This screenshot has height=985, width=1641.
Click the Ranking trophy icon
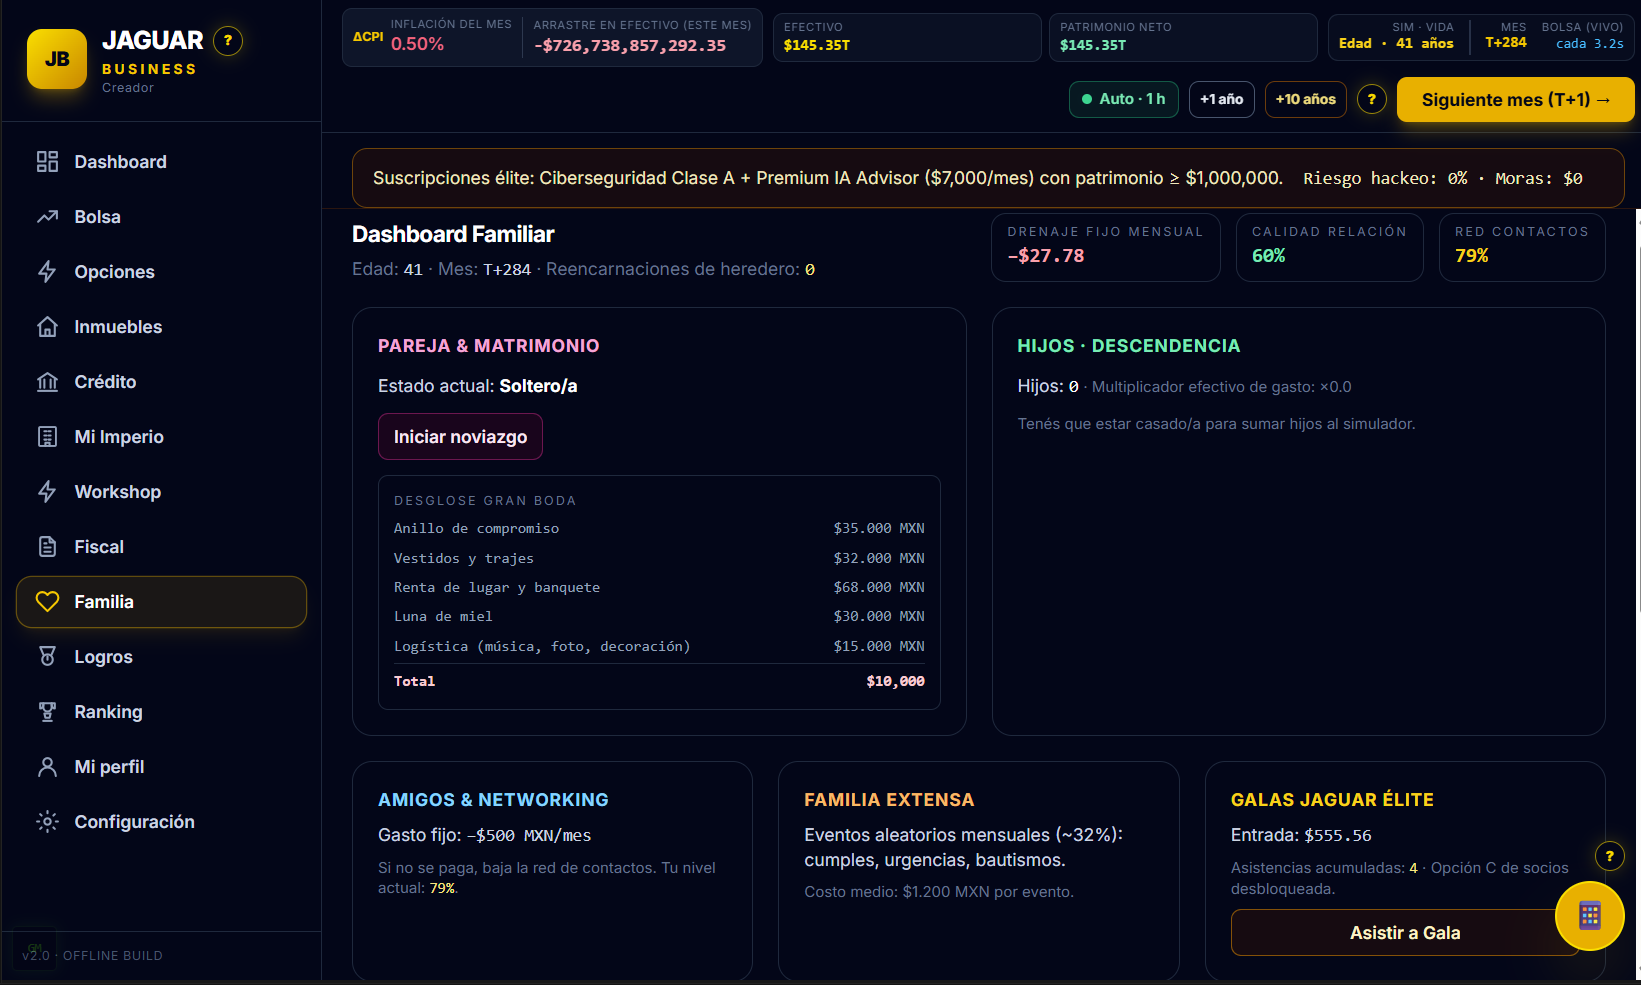(47, 712)
